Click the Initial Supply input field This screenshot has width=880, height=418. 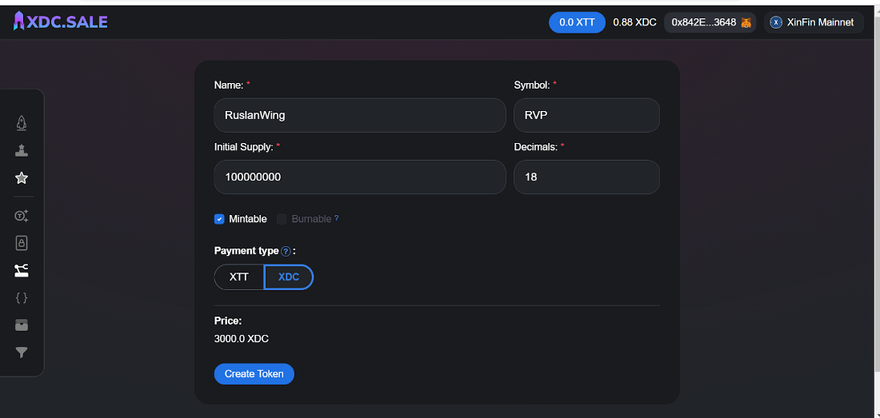(359, 177)
